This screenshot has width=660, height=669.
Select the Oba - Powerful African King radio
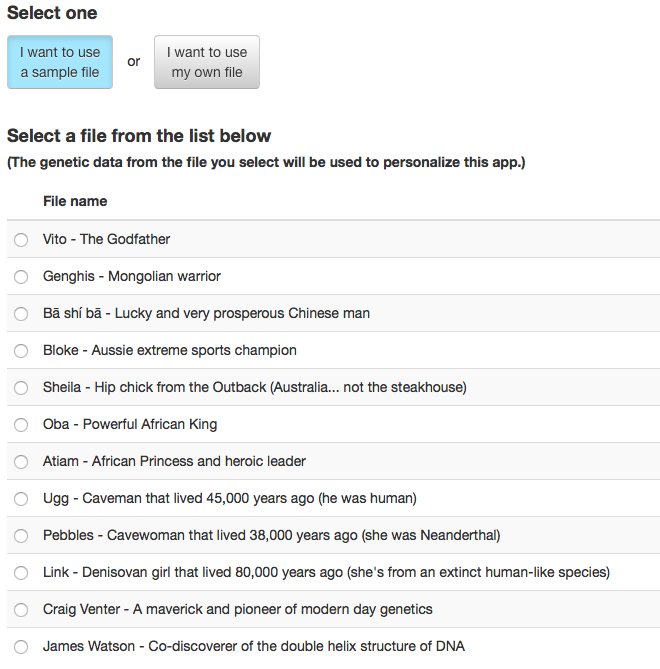(x=21, y=425)
